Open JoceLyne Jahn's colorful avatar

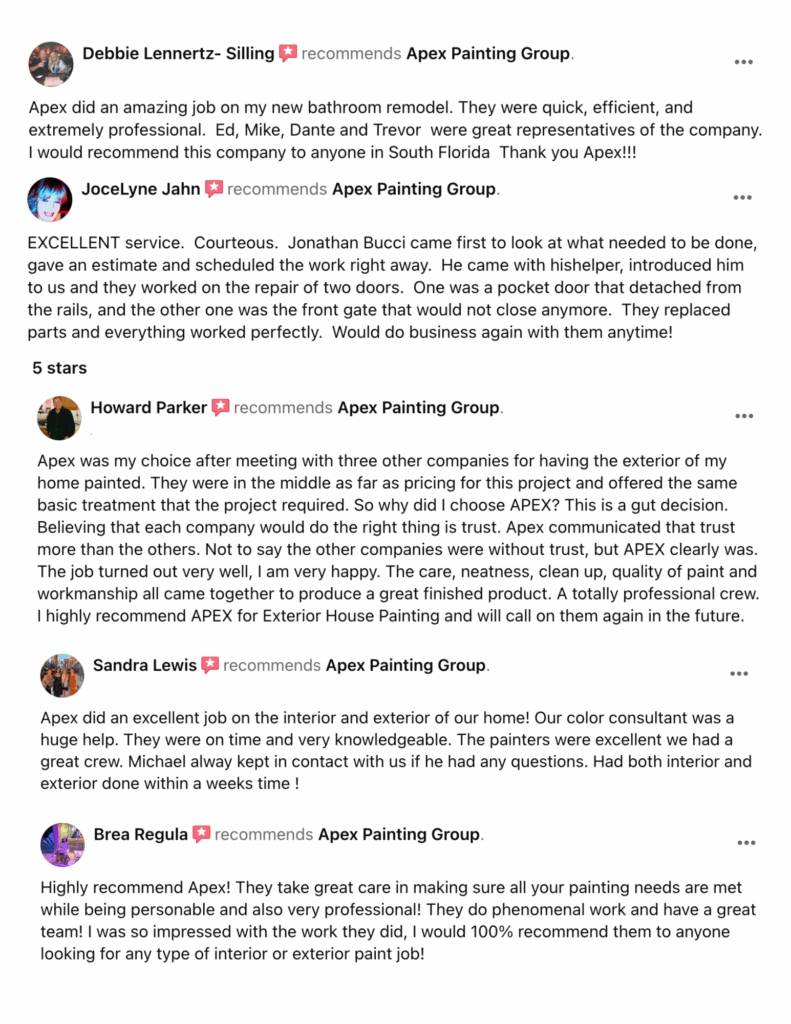tap(50, 199)
